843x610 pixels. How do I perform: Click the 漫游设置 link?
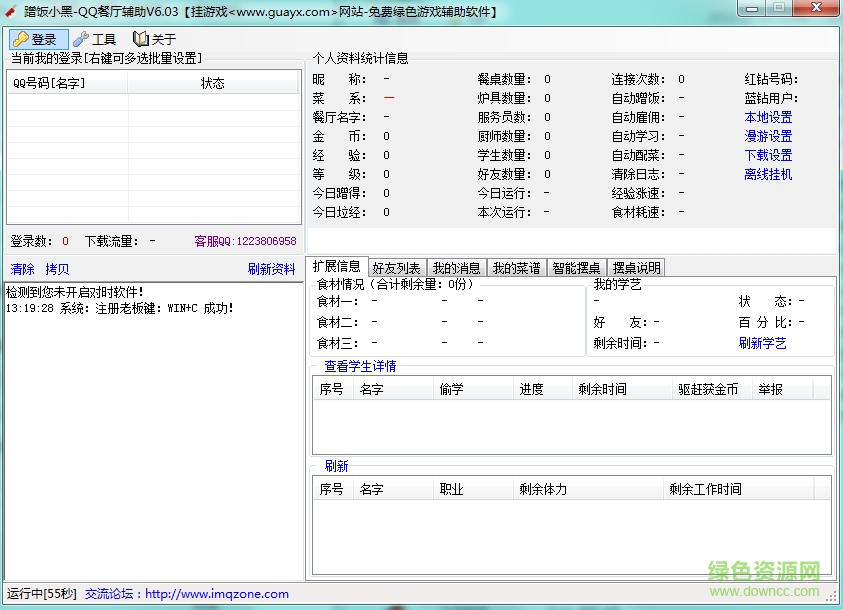tap(768, 136)
